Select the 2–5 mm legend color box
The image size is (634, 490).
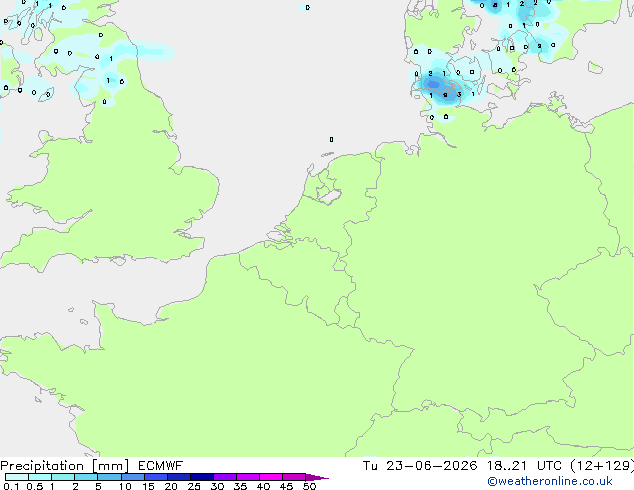[86, 477]
